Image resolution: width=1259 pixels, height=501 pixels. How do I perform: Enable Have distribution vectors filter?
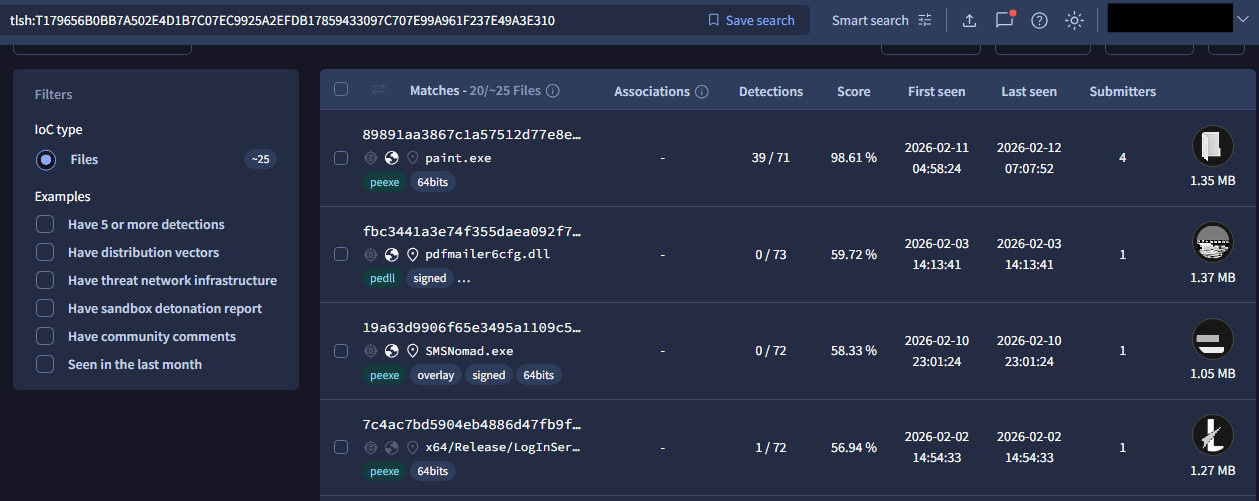[45, 253]
